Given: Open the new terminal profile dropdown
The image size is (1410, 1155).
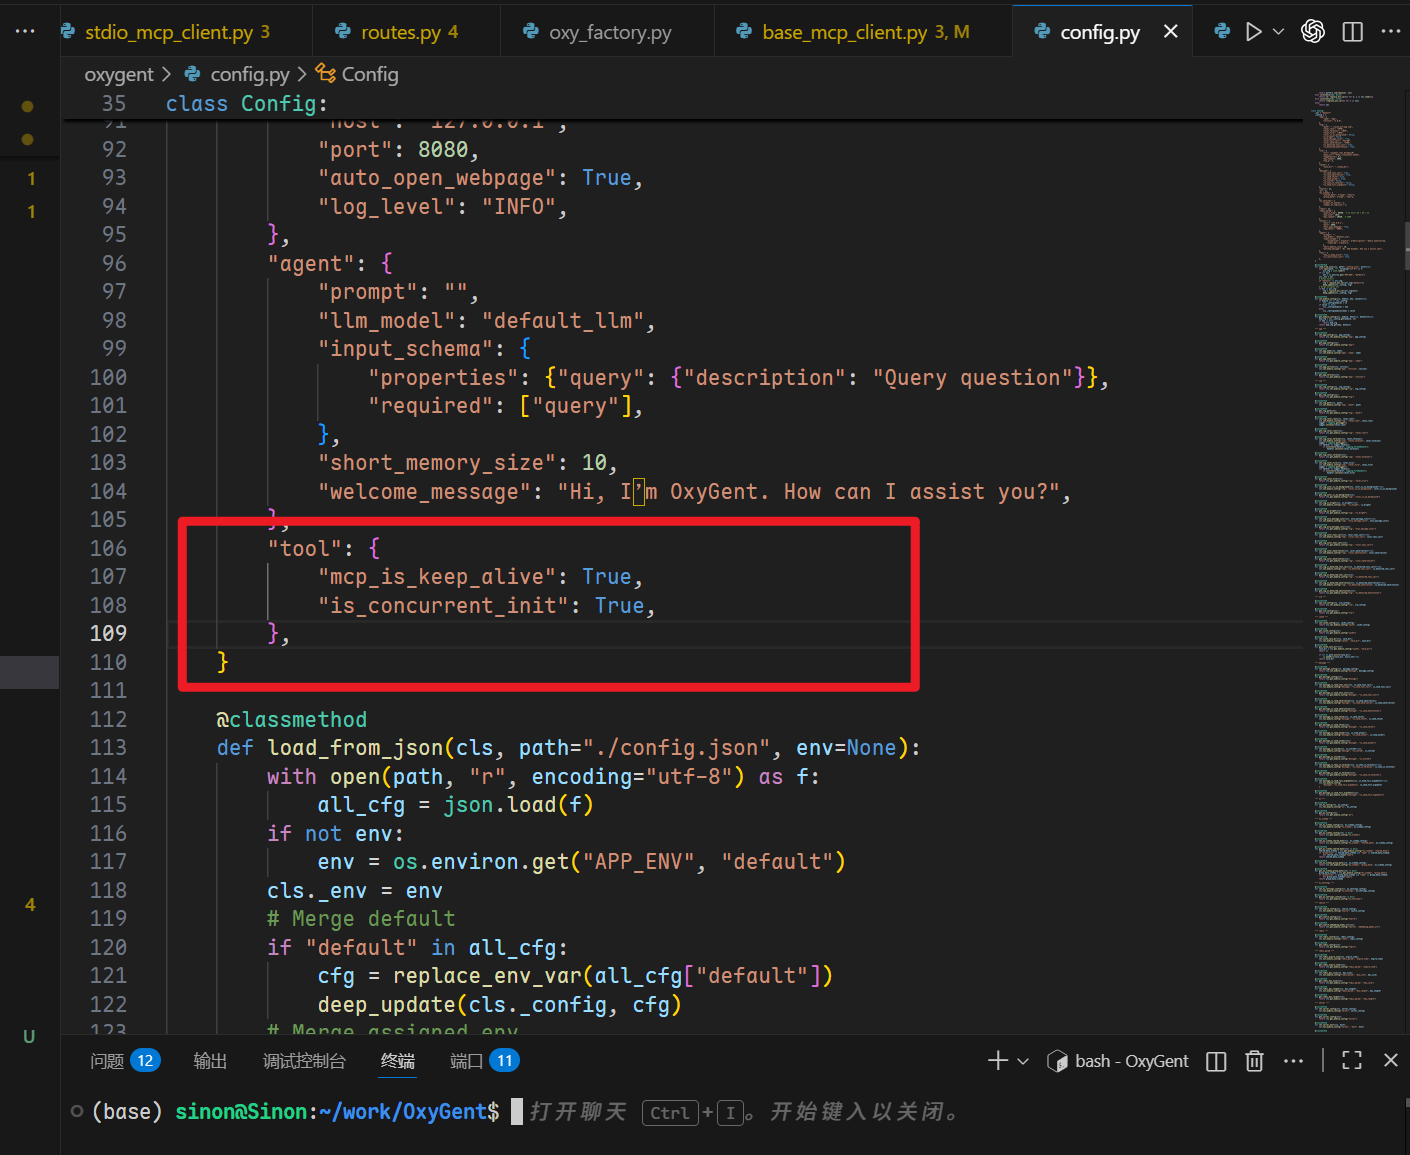Looking at the screenshot, I should (x=1023, y=1061).
